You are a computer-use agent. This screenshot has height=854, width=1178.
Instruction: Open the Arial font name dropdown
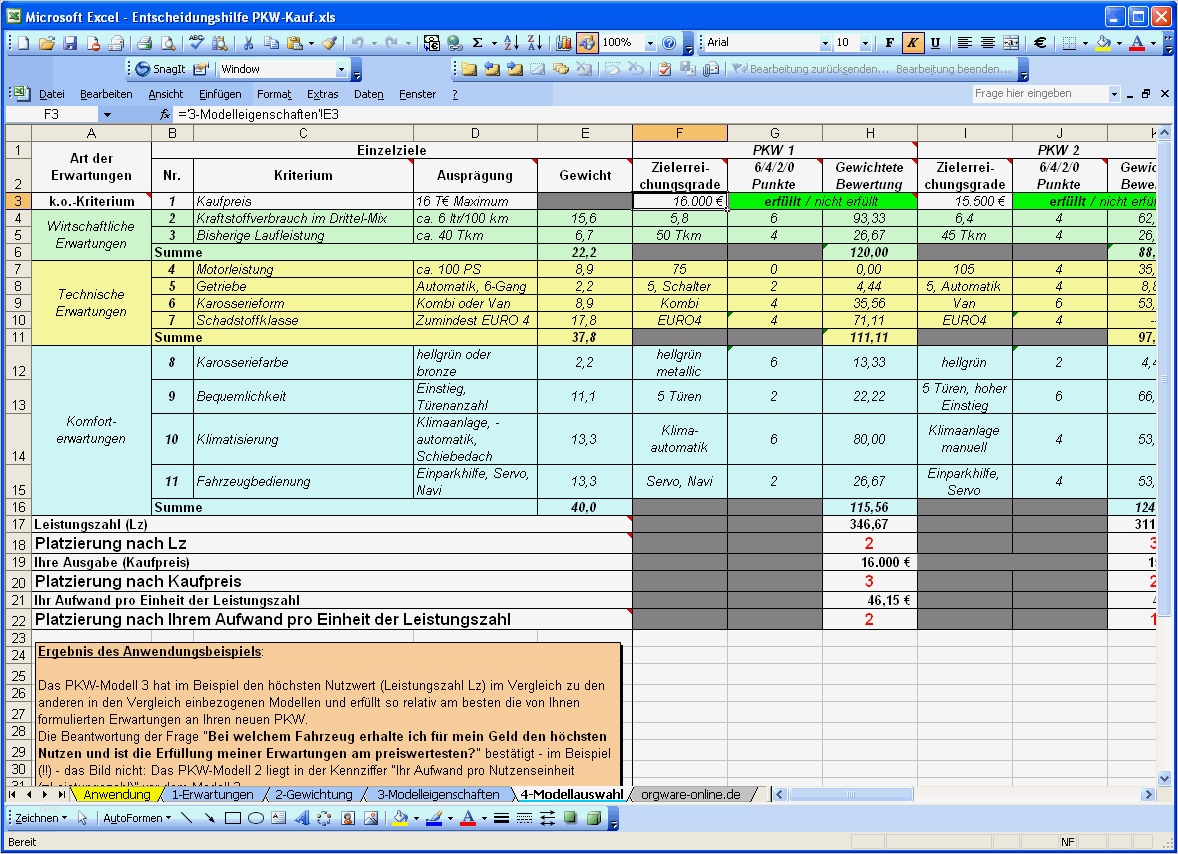click(825, 43)
